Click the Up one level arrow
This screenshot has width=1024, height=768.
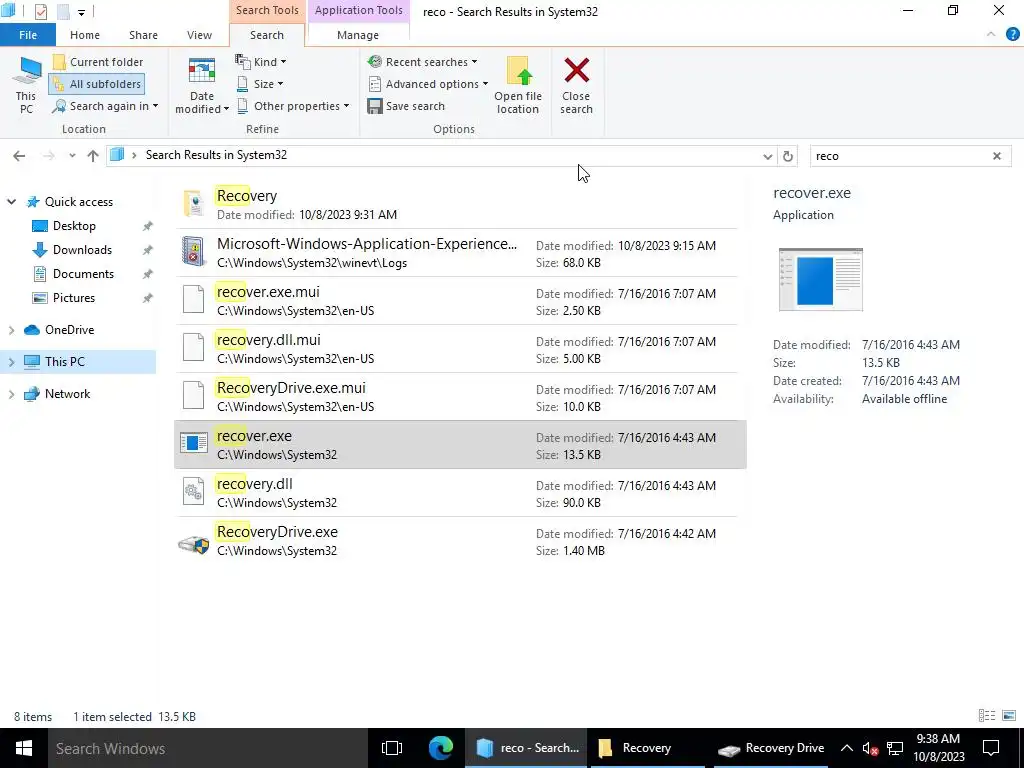coord(93,155)
